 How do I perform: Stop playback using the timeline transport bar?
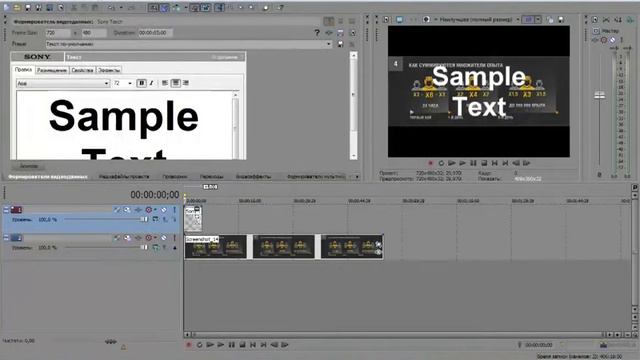coord(242,345)
